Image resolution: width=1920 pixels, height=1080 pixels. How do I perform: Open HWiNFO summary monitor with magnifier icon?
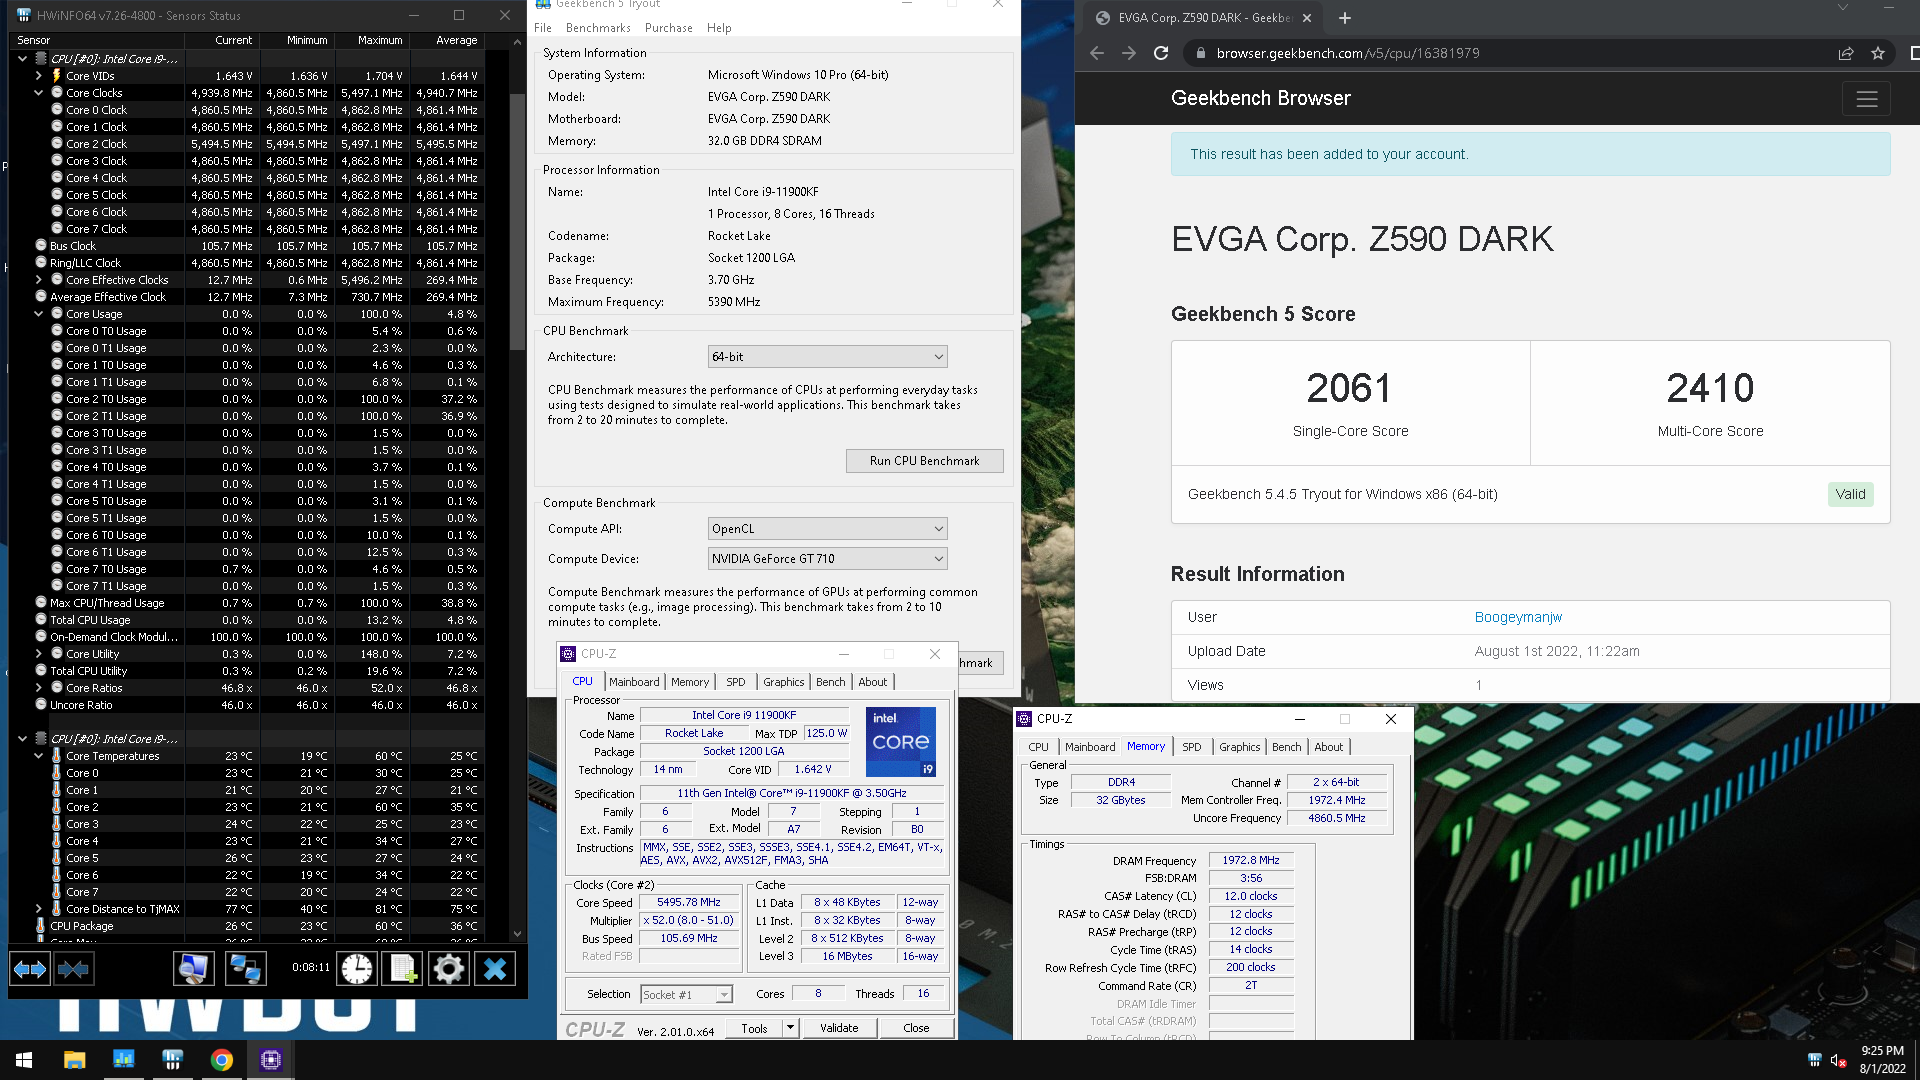(x=194, y=968)
